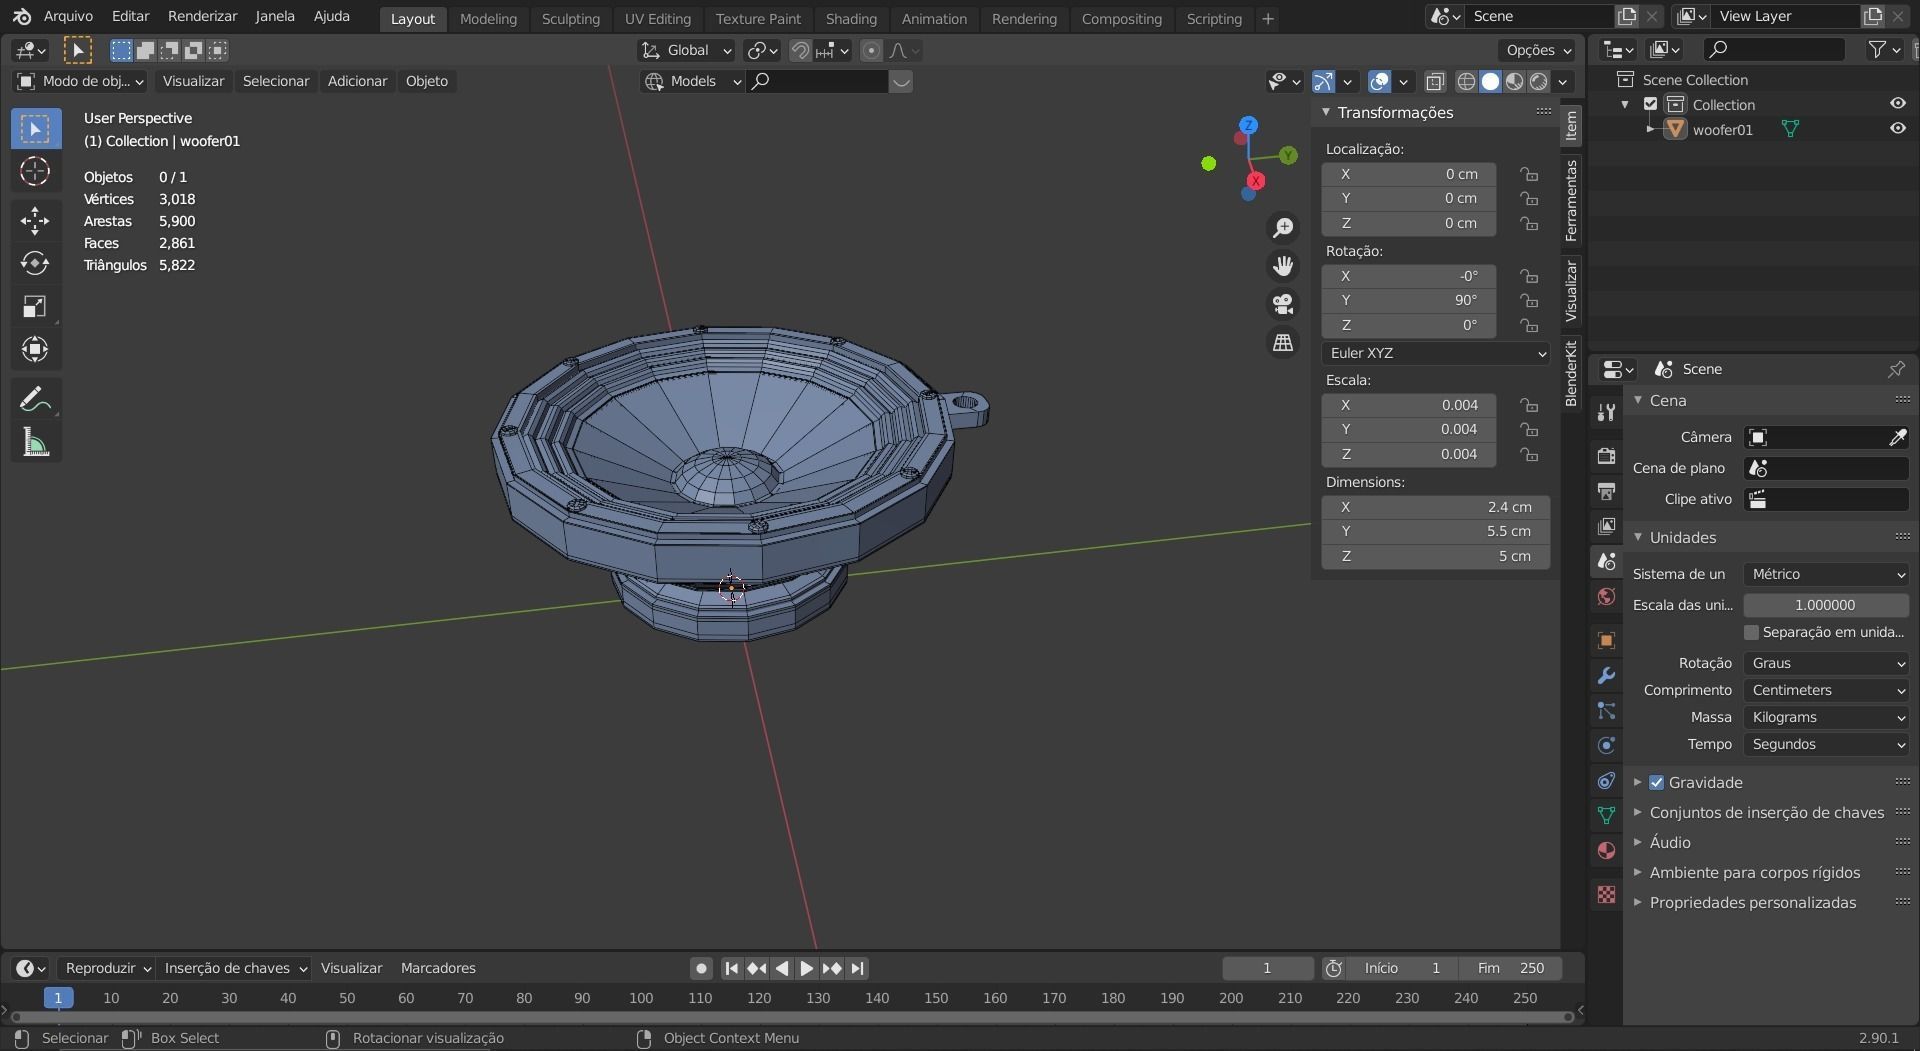Open the Output properties tab icon
1920x1051 pixels.
coord(1606,491)
